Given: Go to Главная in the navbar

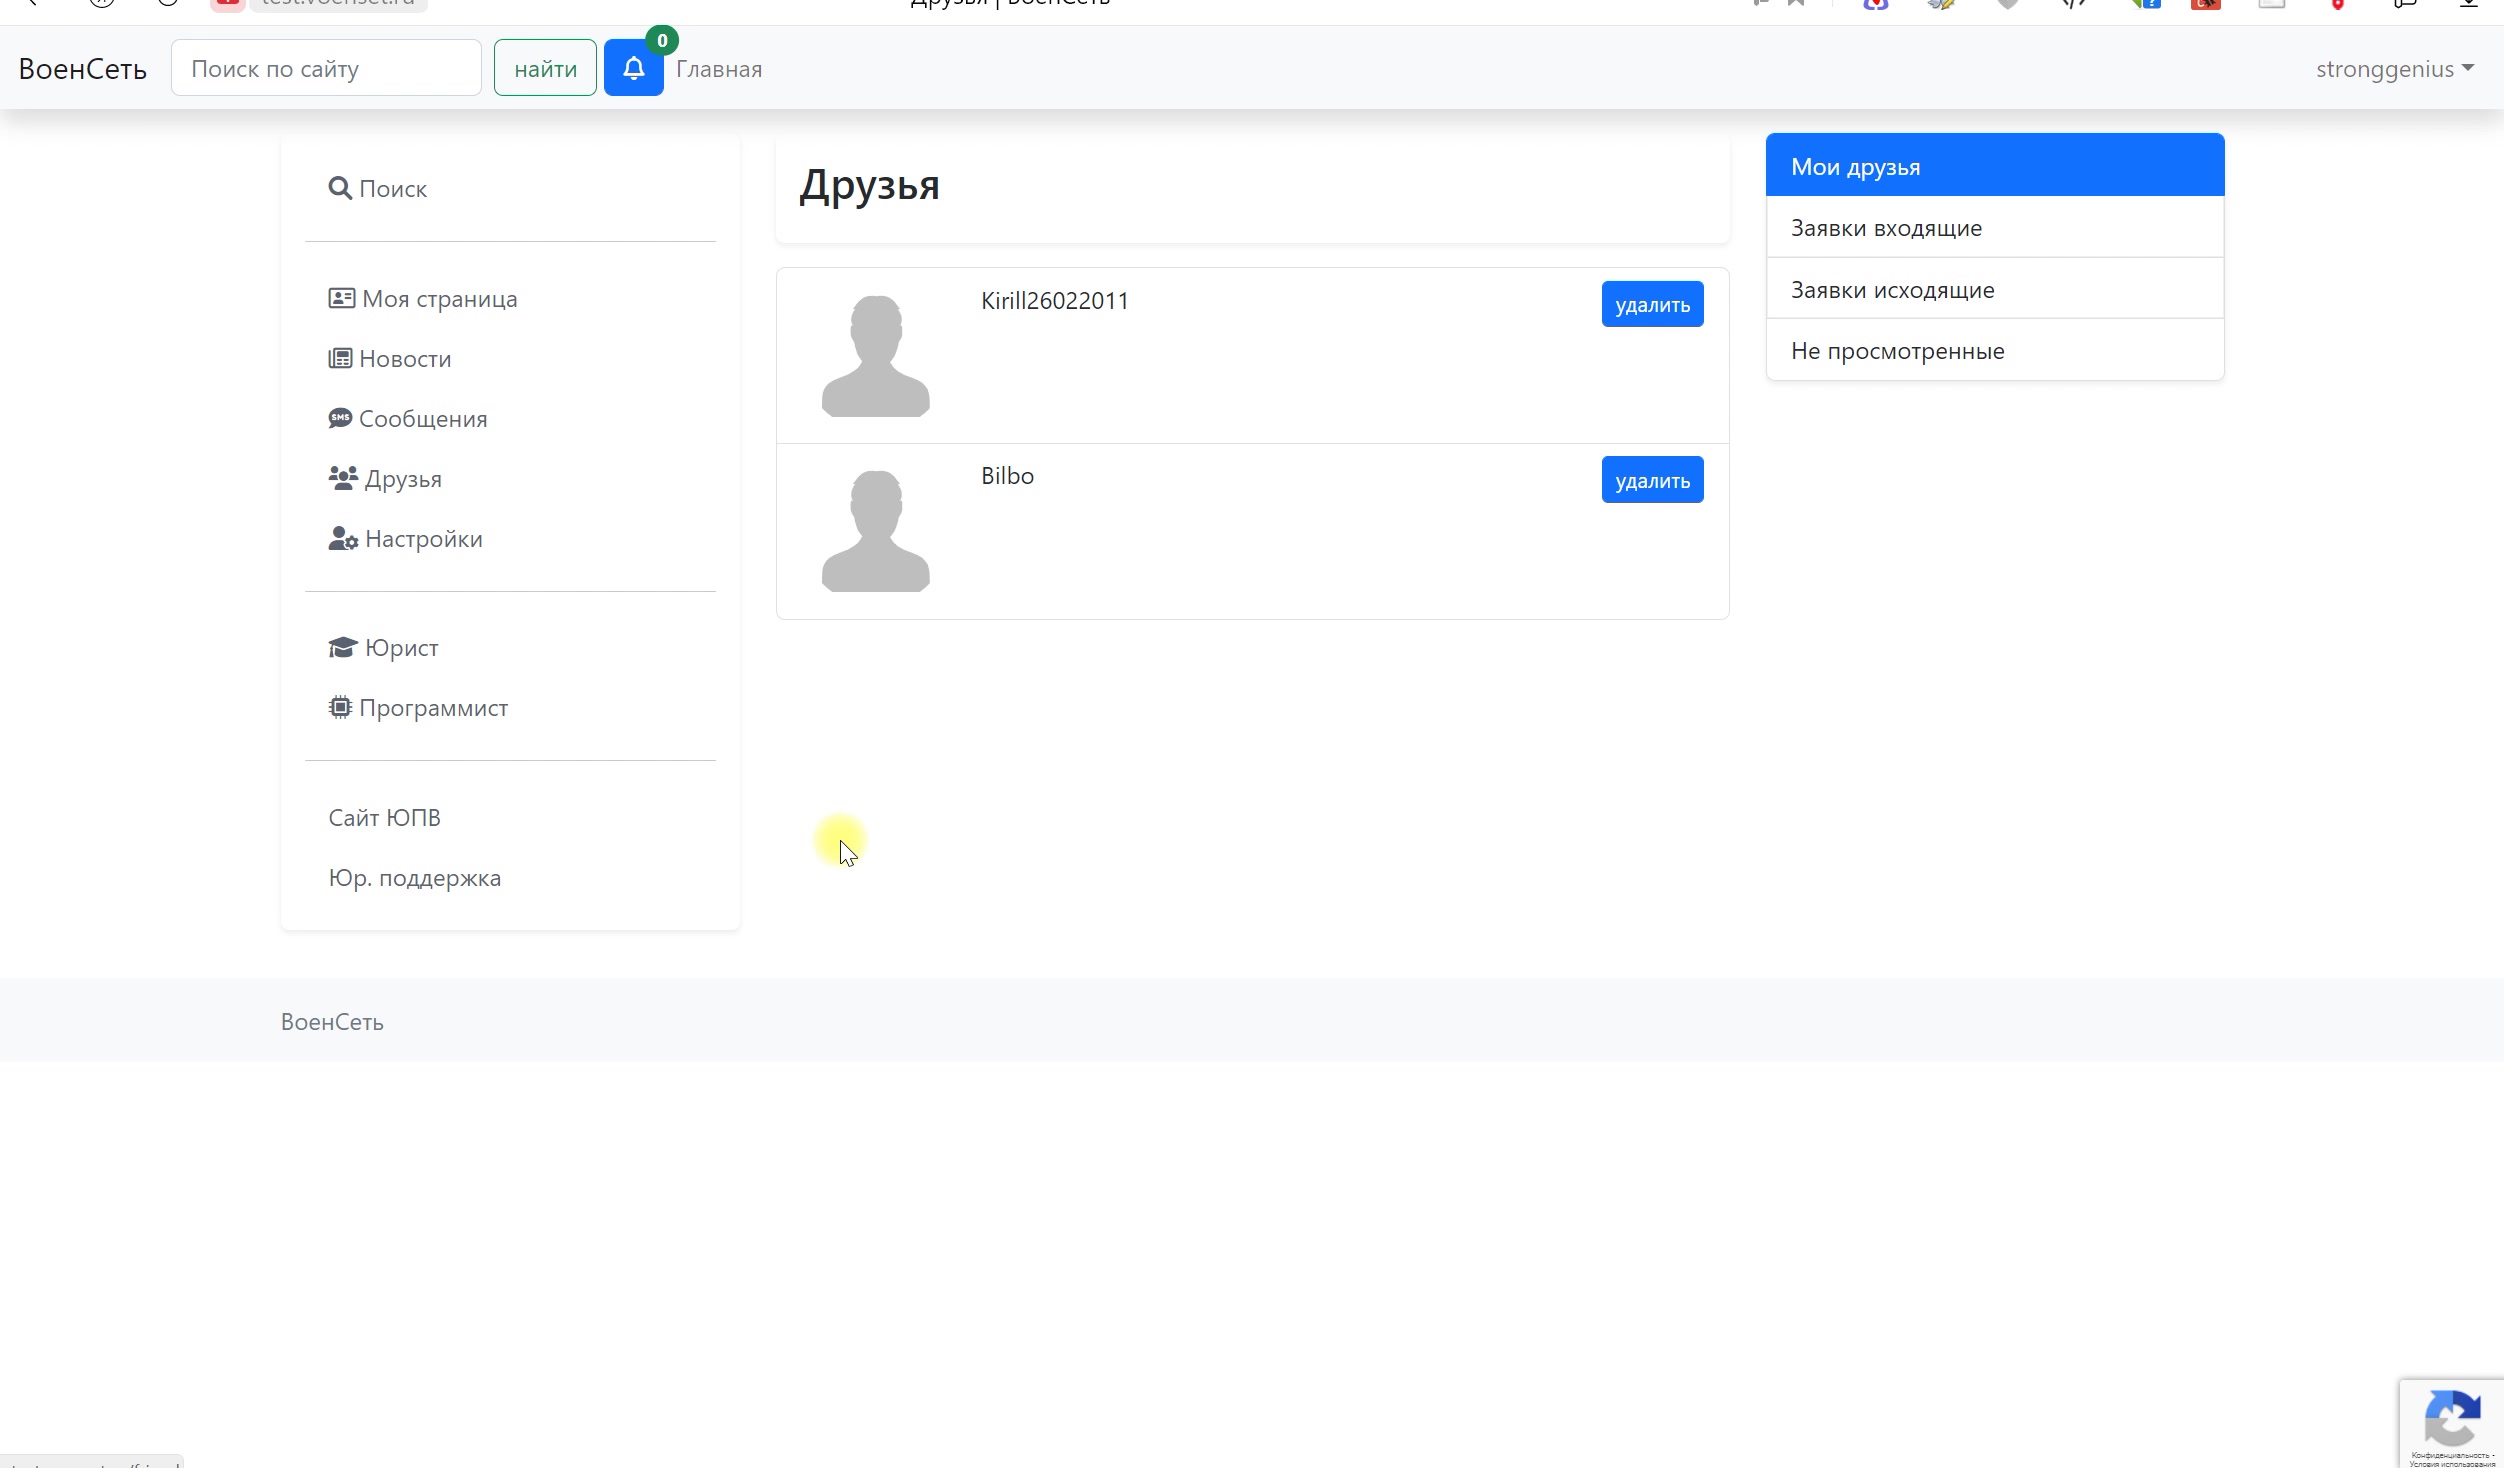Looking at the screenshot, I should point(719,69).
